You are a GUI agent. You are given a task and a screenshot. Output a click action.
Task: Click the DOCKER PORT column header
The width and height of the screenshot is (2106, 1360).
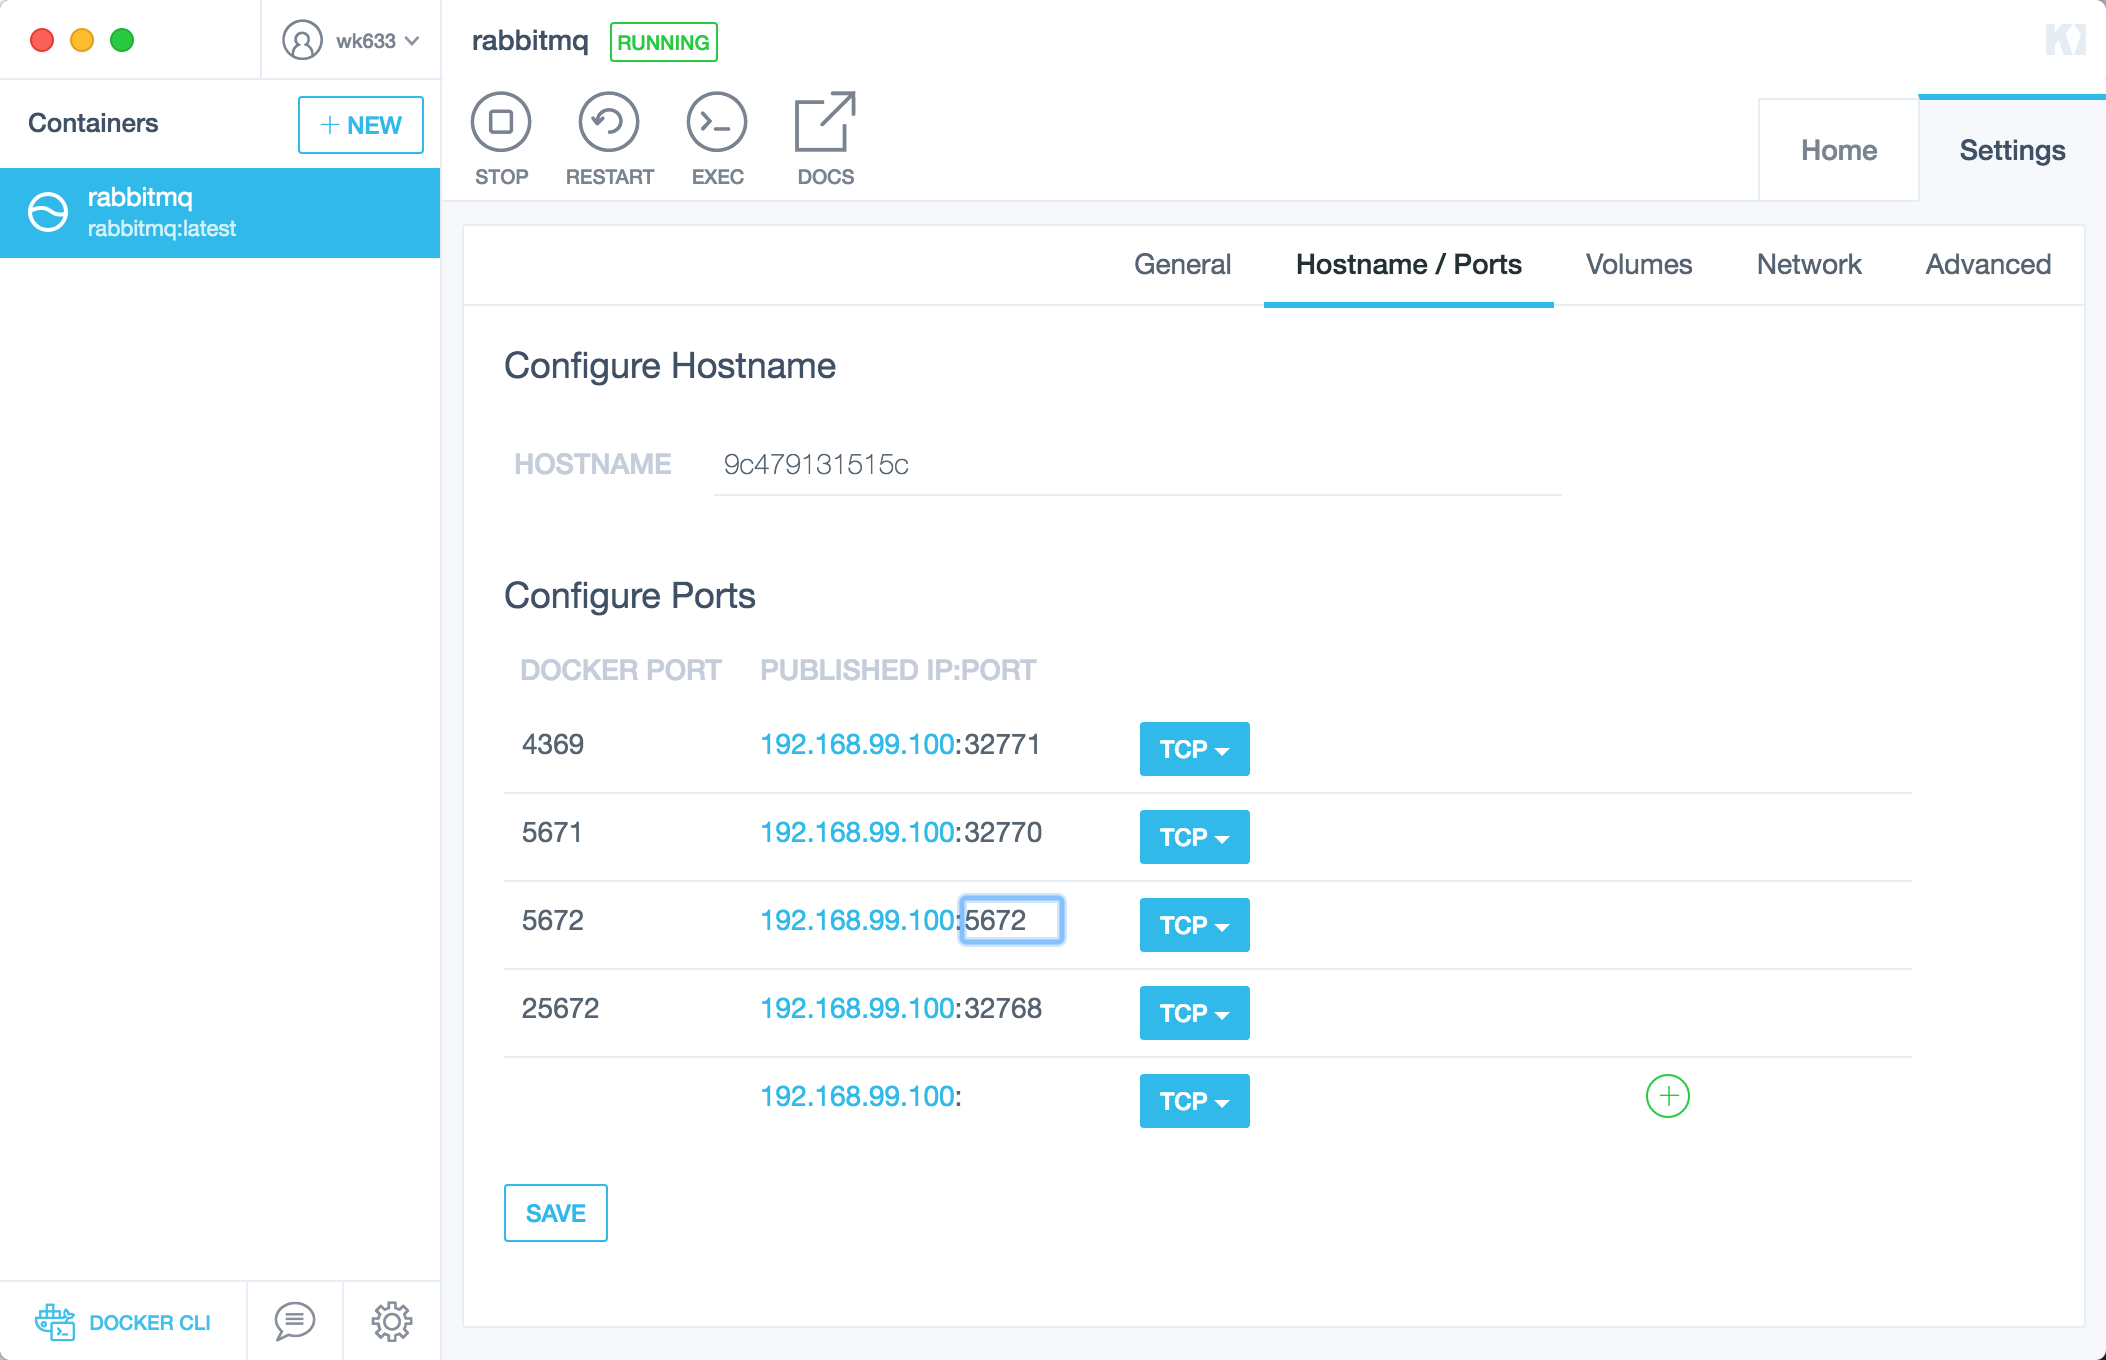click(x=620, y=670)
